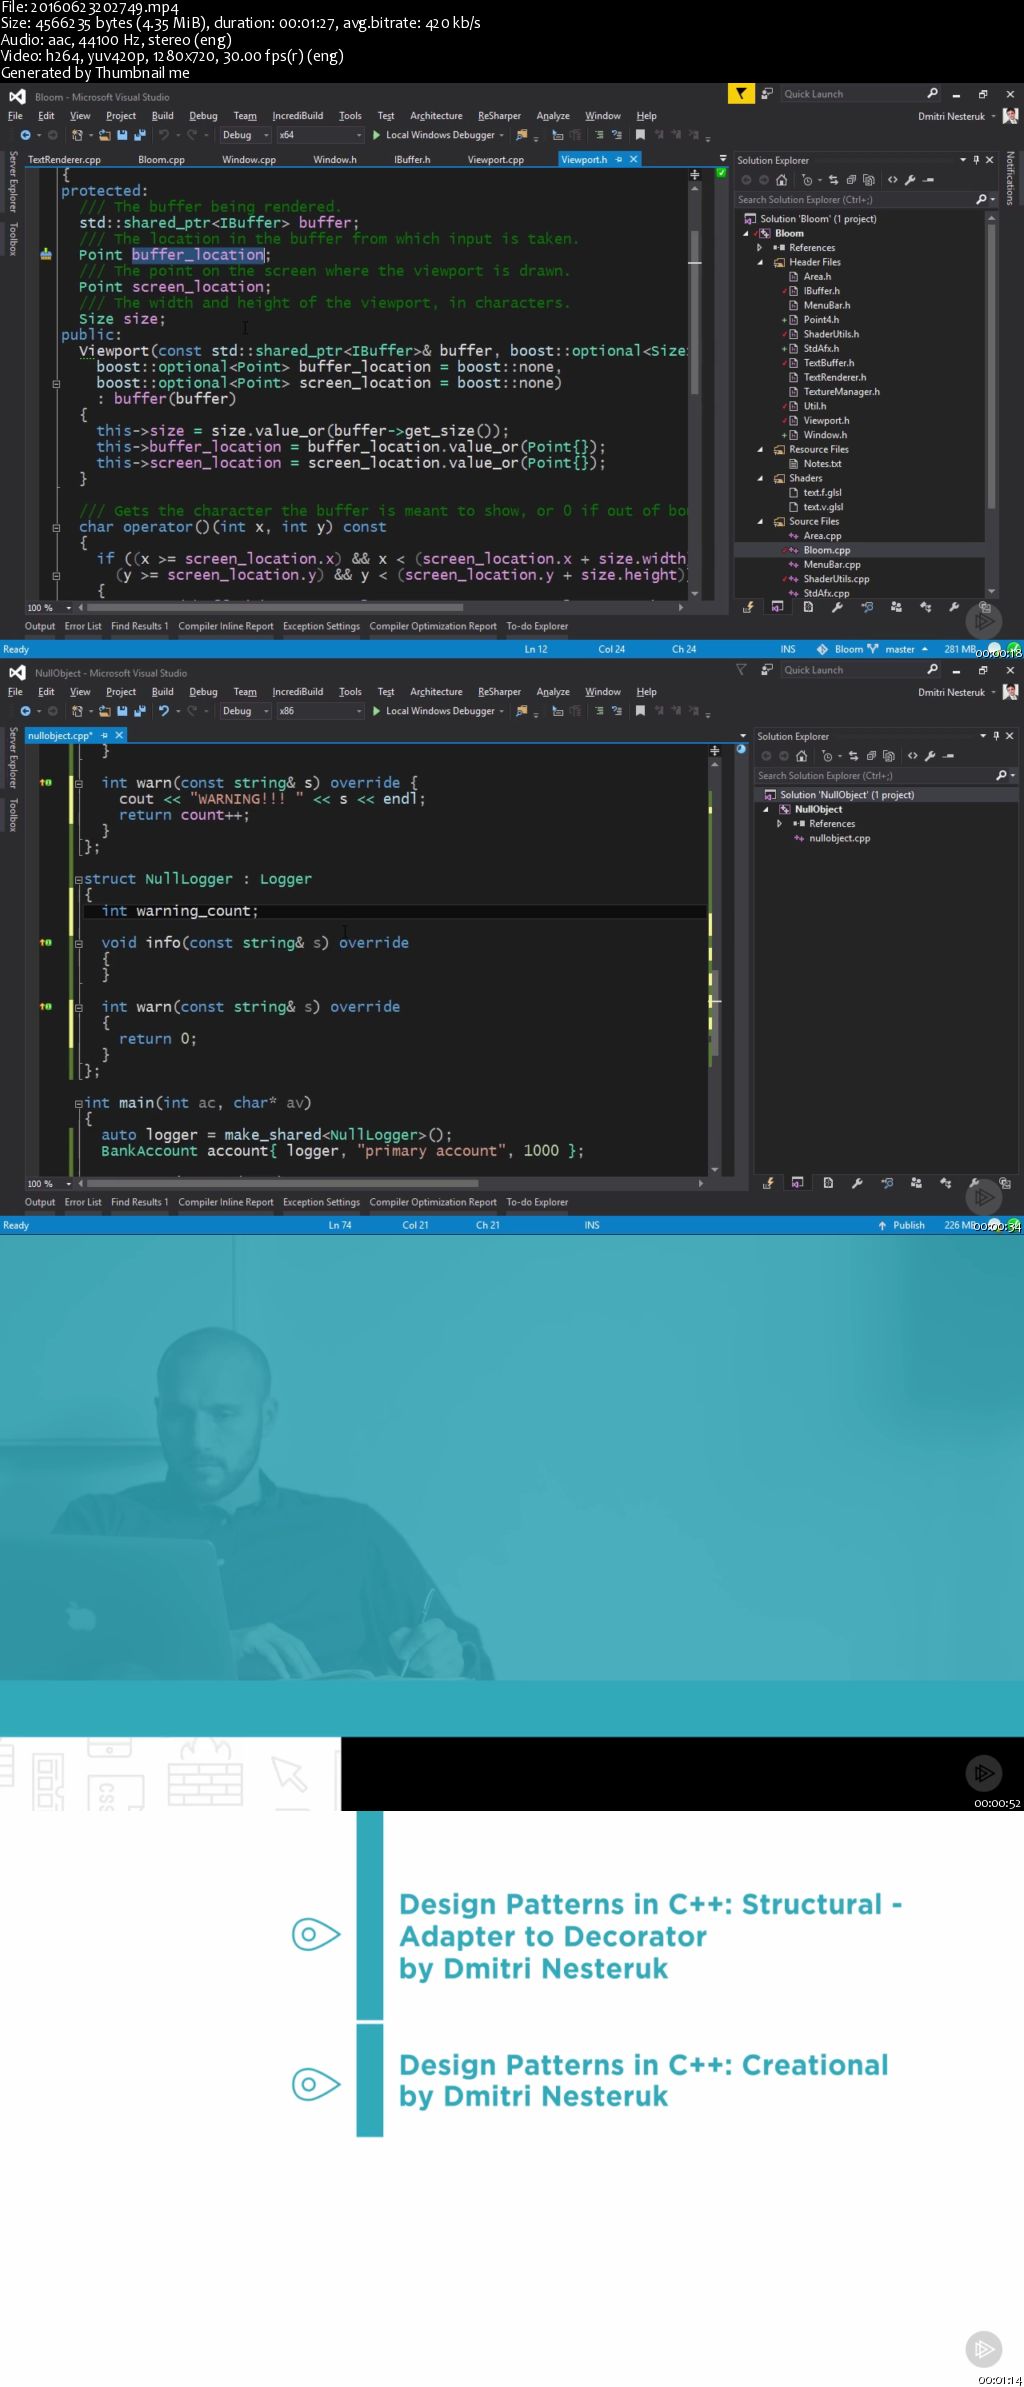
Task: Click the Home icon in Bloom Solution Explorer
Action: tap(781, 180)
